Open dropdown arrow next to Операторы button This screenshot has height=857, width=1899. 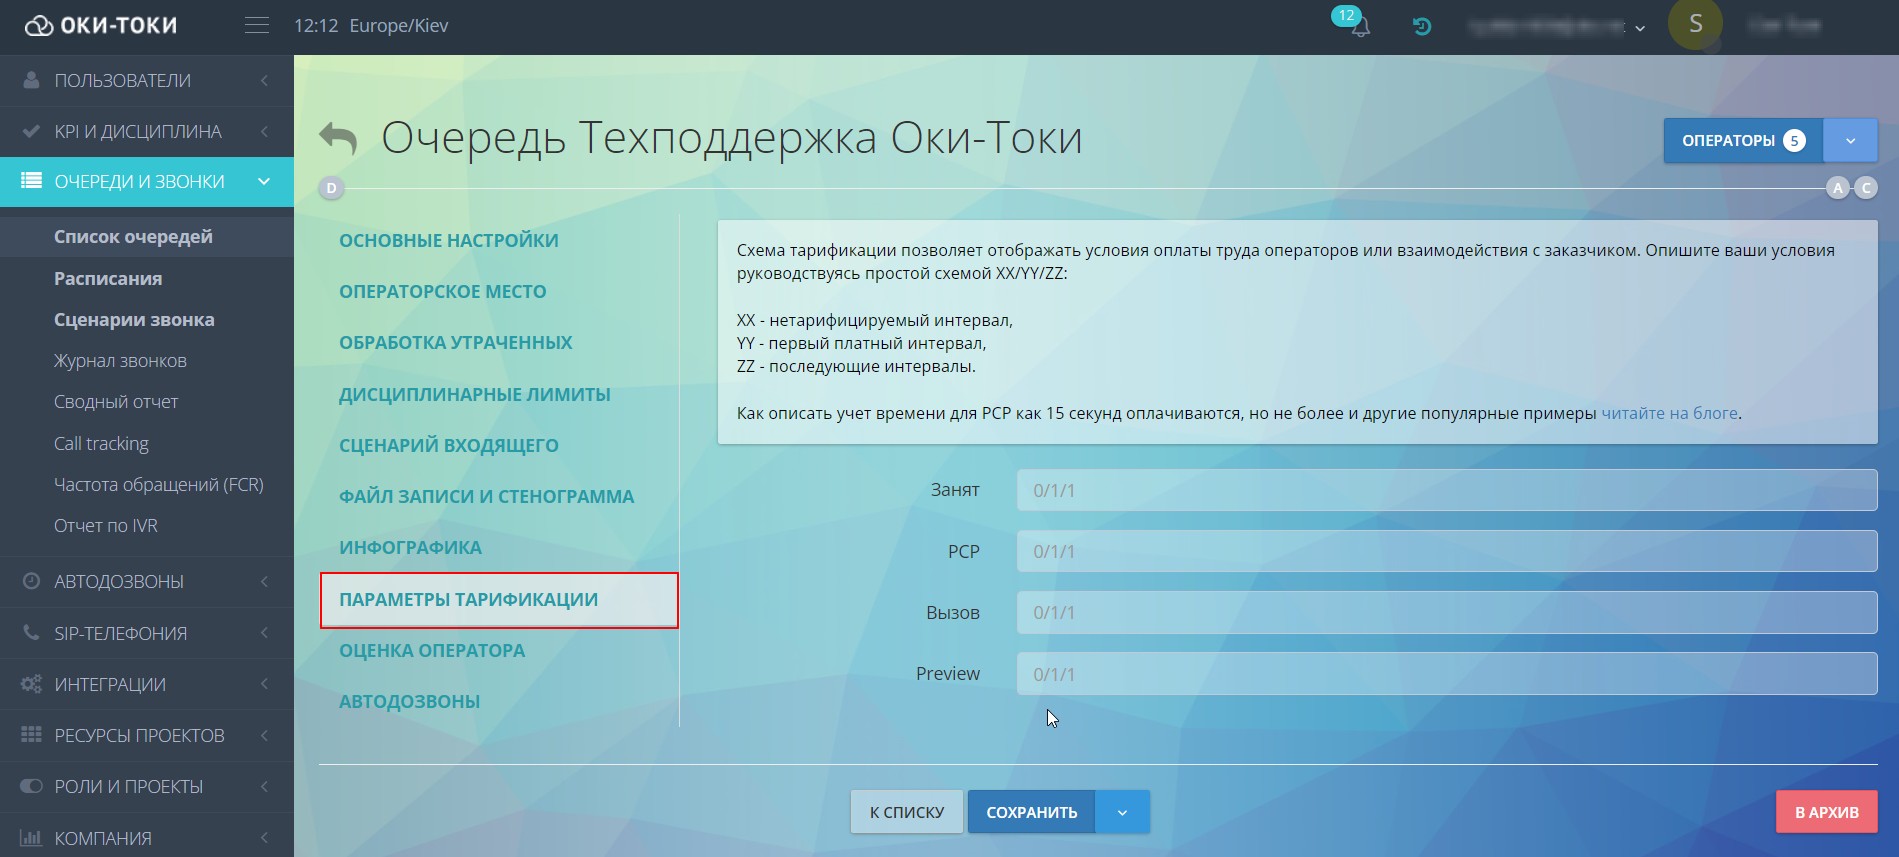coord(1850,140)
